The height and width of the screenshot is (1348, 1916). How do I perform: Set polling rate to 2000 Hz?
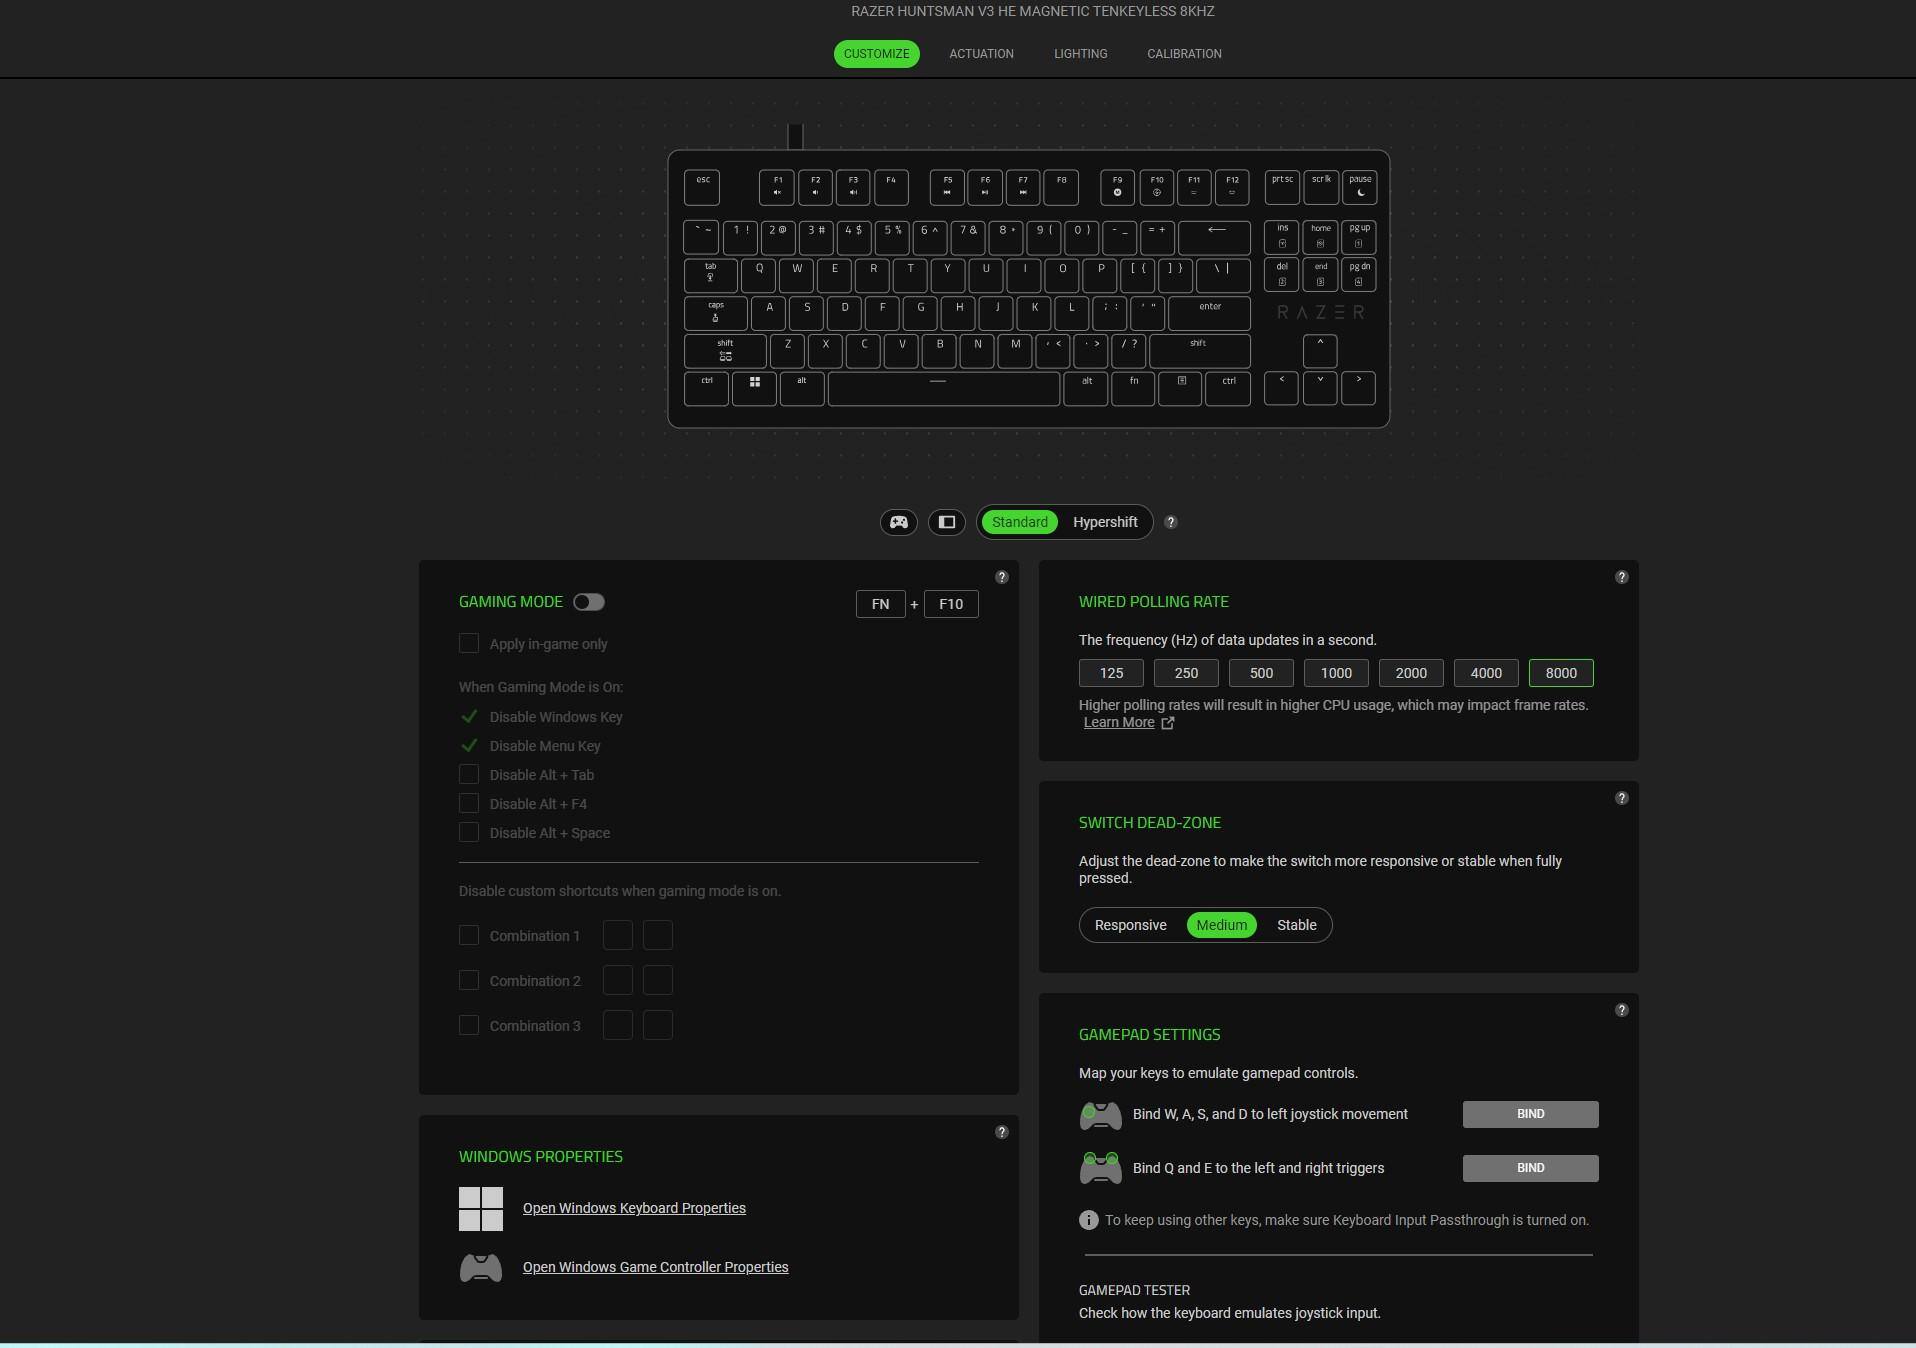click(x=1411, y=673)
